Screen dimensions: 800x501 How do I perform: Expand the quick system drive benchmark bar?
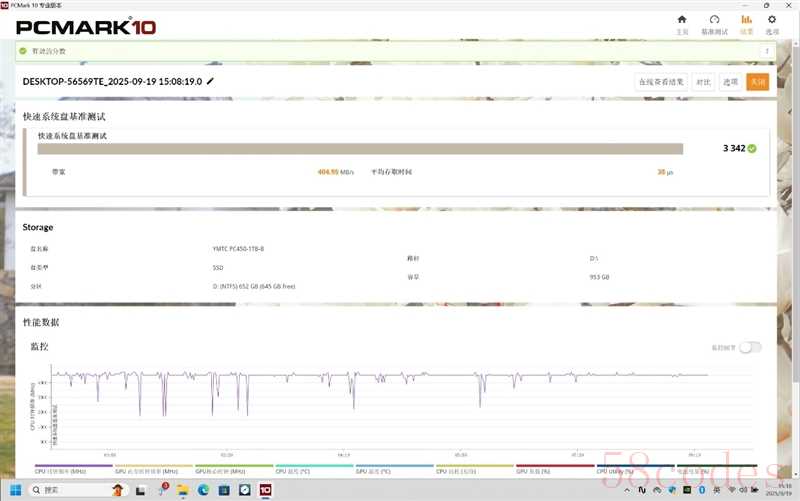click(x=360, y=148)
